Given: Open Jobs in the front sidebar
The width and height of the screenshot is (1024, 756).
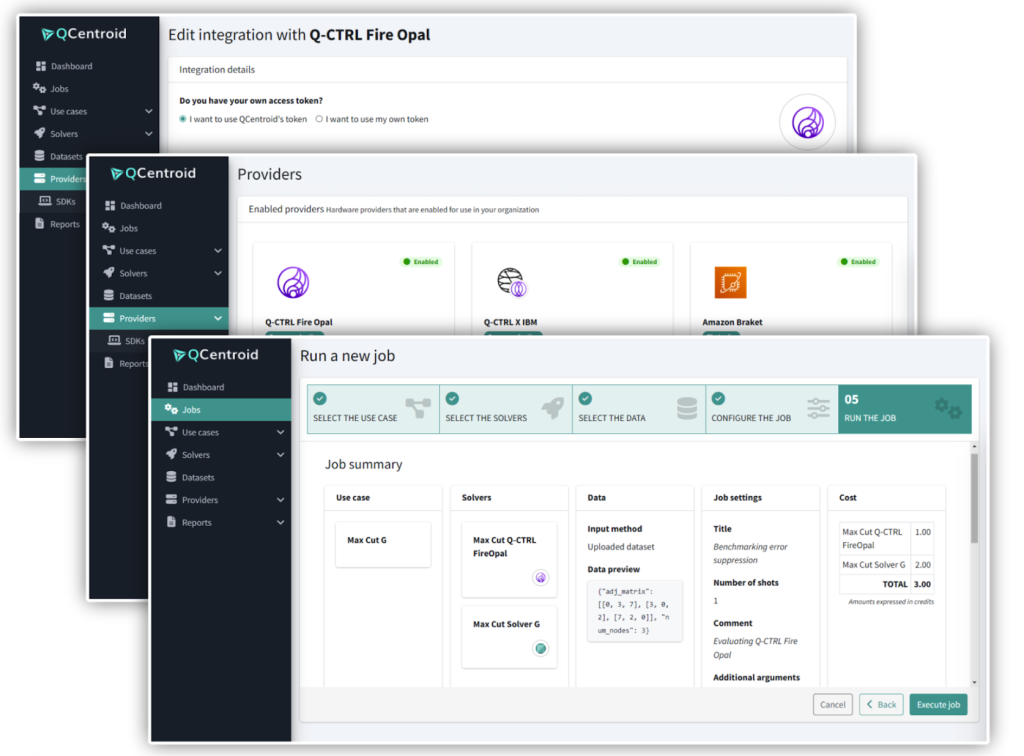Looking at the screenshot, I should (x=190, y=410).
